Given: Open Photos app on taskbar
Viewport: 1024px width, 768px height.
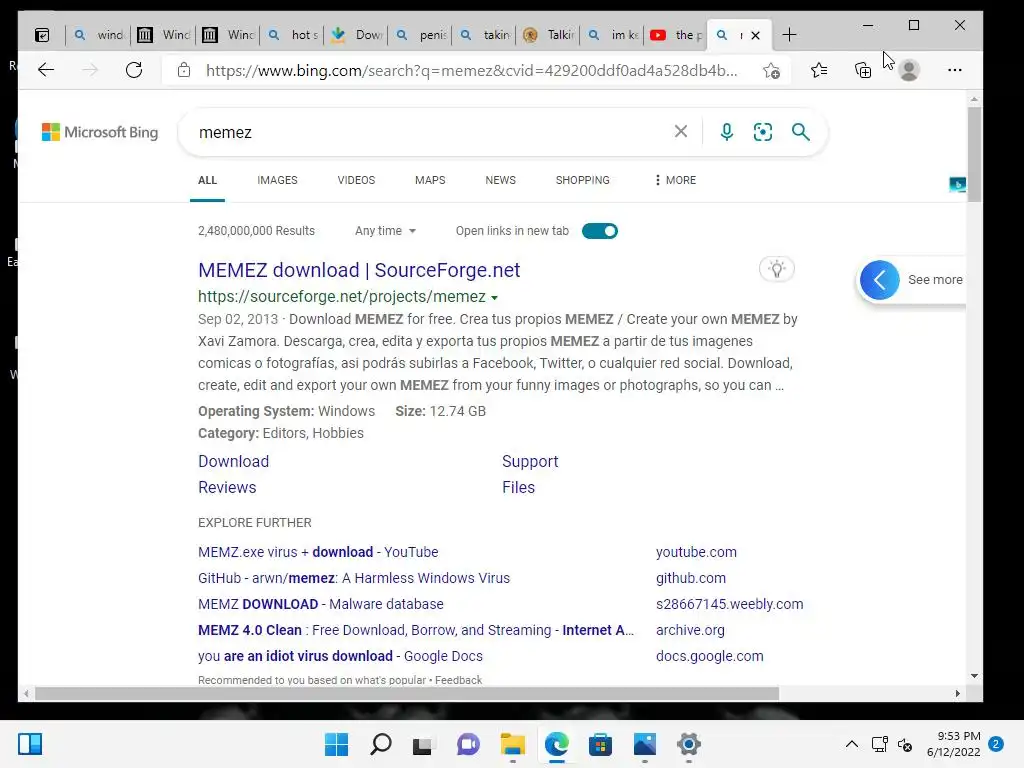Looking at the screenshot, I should [645, 744].
